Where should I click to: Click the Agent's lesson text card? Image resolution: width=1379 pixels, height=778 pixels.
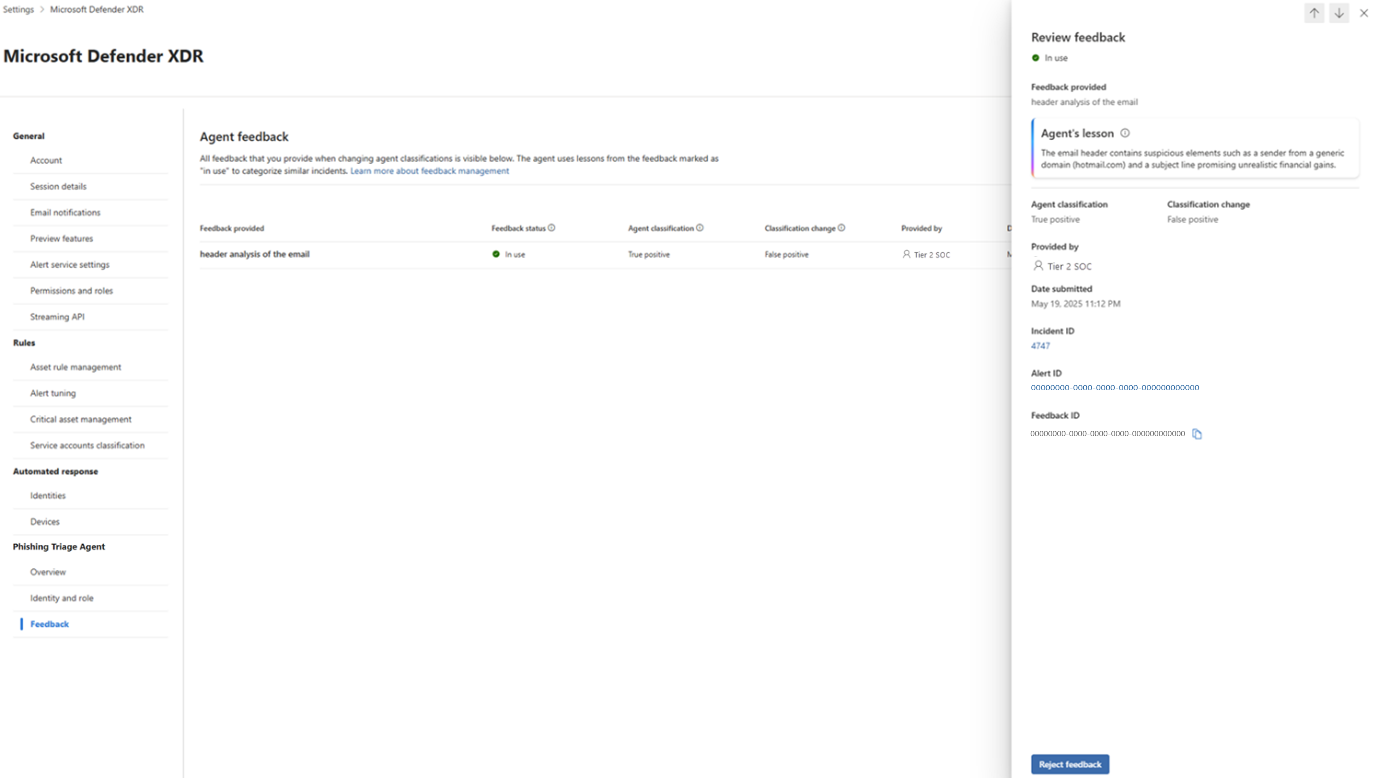[1196, 148]
